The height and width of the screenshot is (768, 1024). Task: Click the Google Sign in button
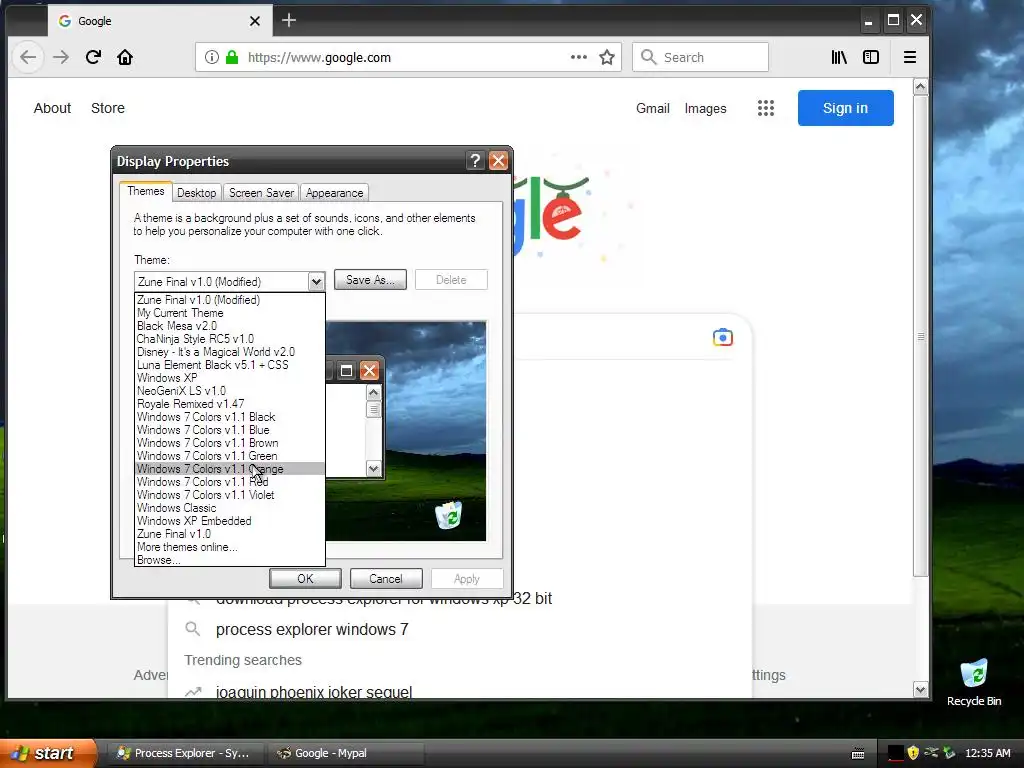click(x=845, y=108)
